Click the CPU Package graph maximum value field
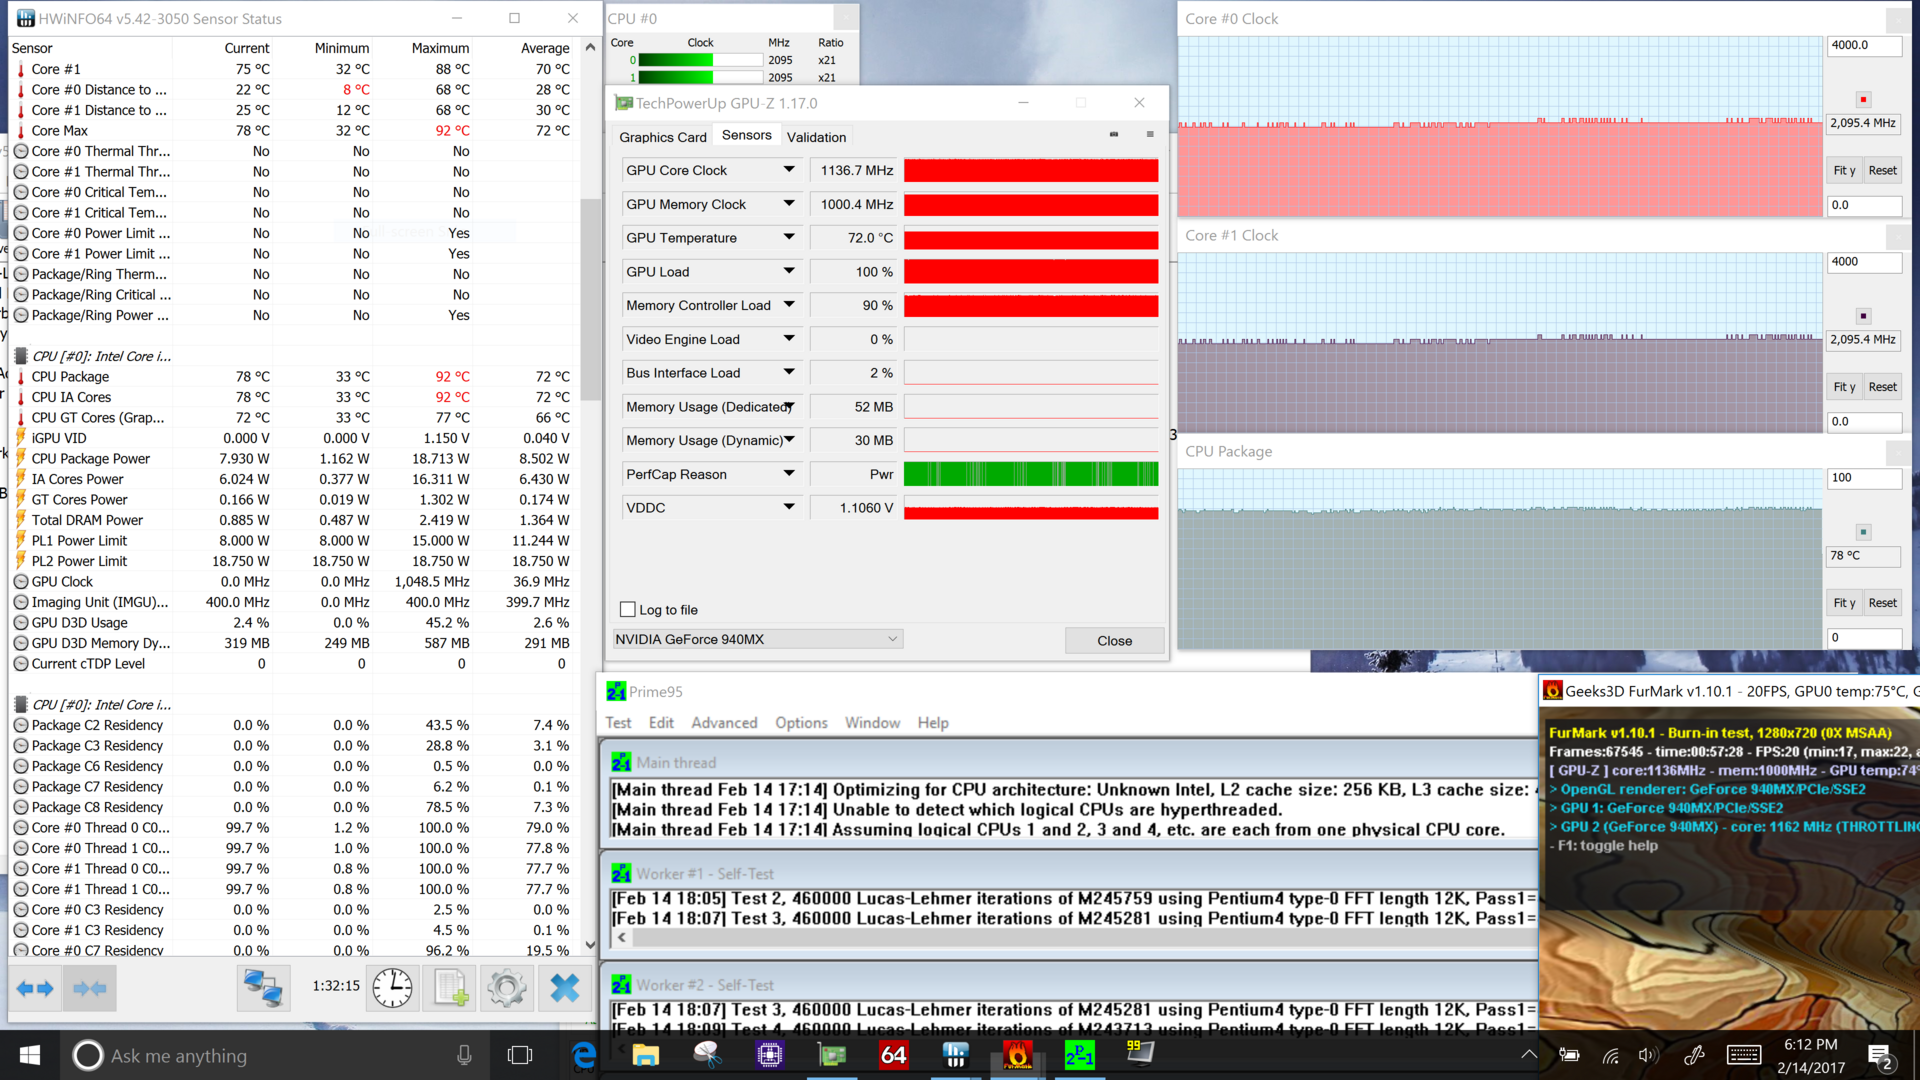Viewport: 1920px width, 1080px height. click(1863, 478)
